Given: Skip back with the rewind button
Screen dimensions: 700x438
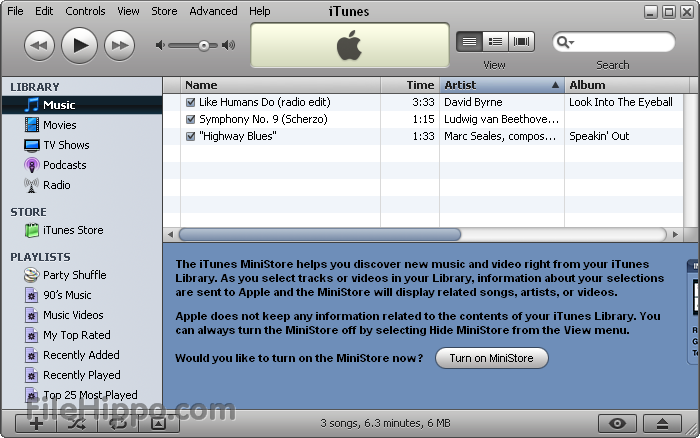Looking at the screenshot, I should [x=39, y=46].
